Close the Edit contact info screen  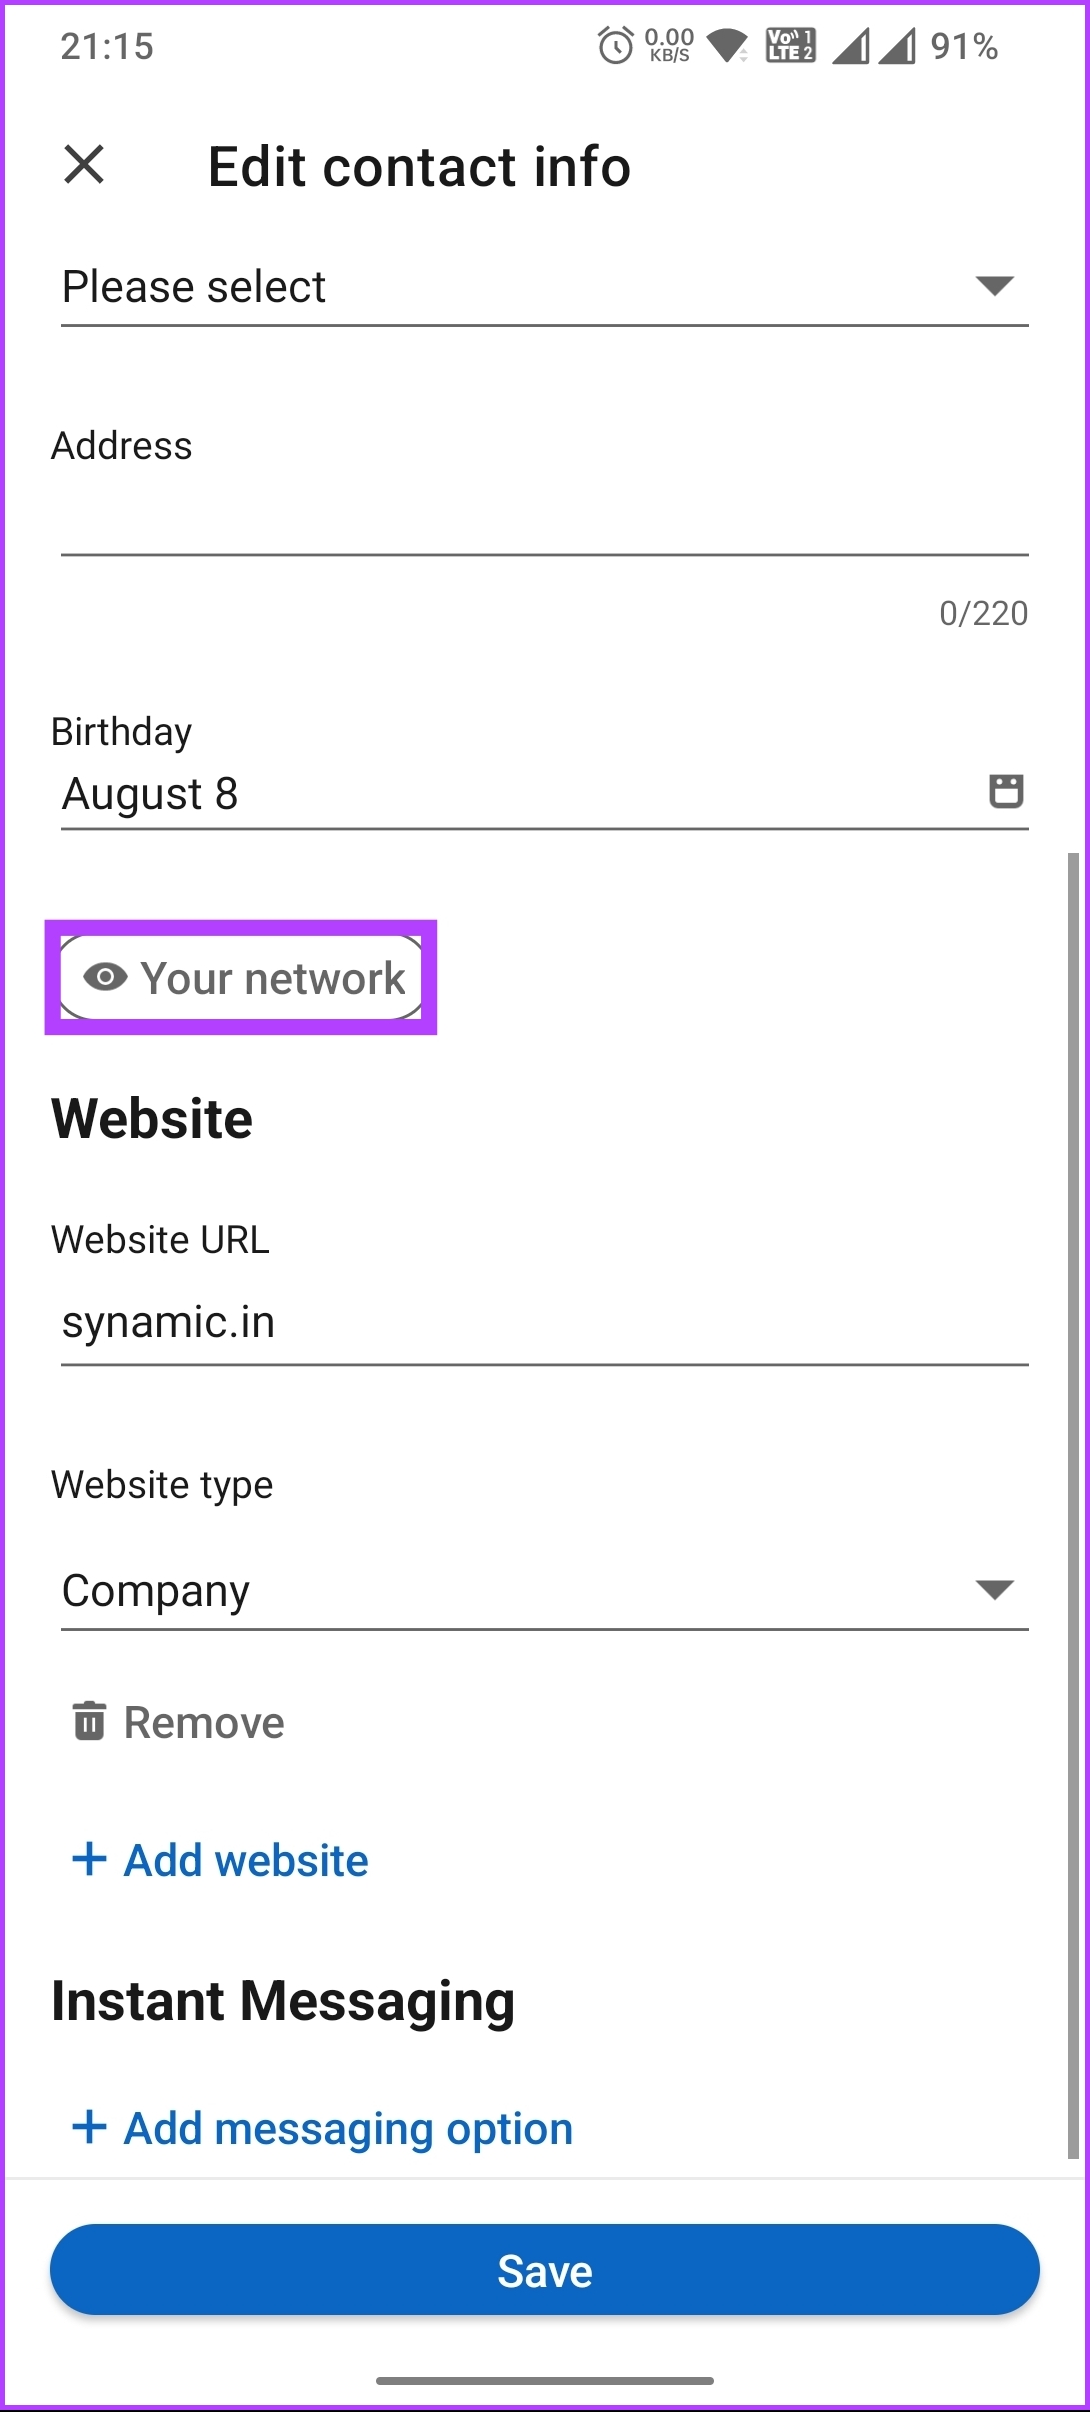tap(84, 165)
